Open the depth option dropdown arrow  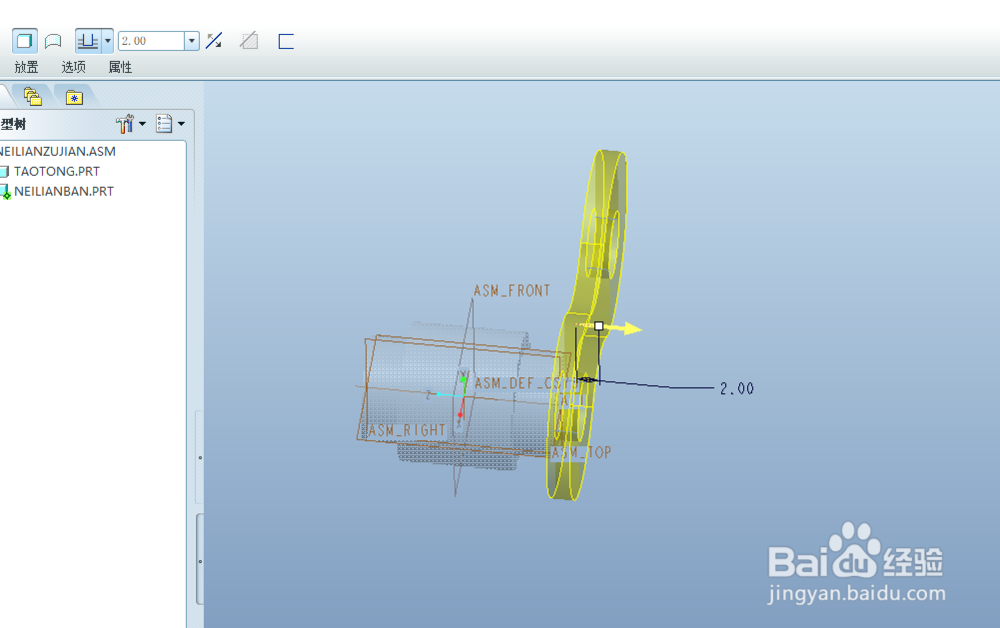(x=108, y=41)
